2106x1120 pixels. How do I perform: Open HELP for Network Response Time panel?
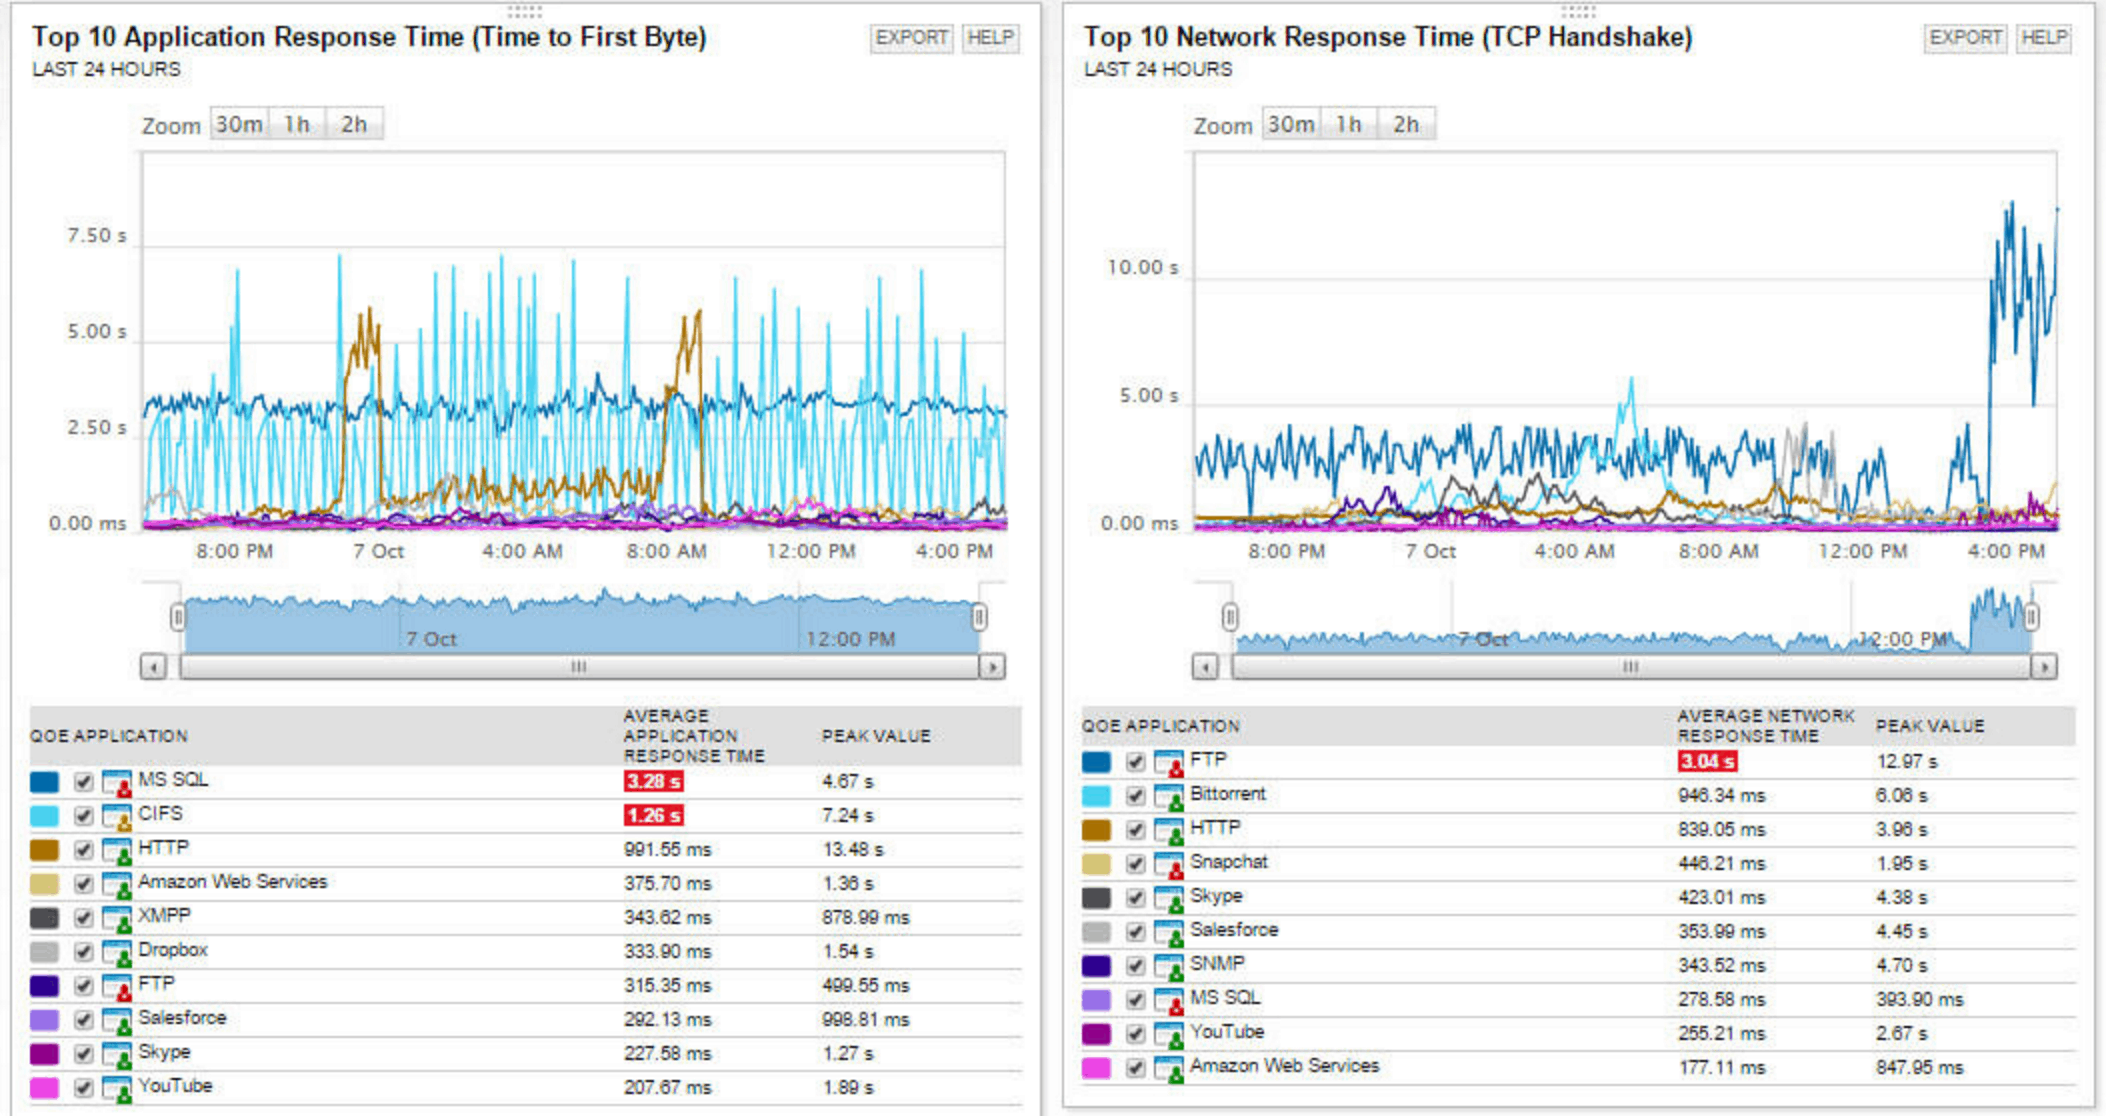(x=2044, y=38)
